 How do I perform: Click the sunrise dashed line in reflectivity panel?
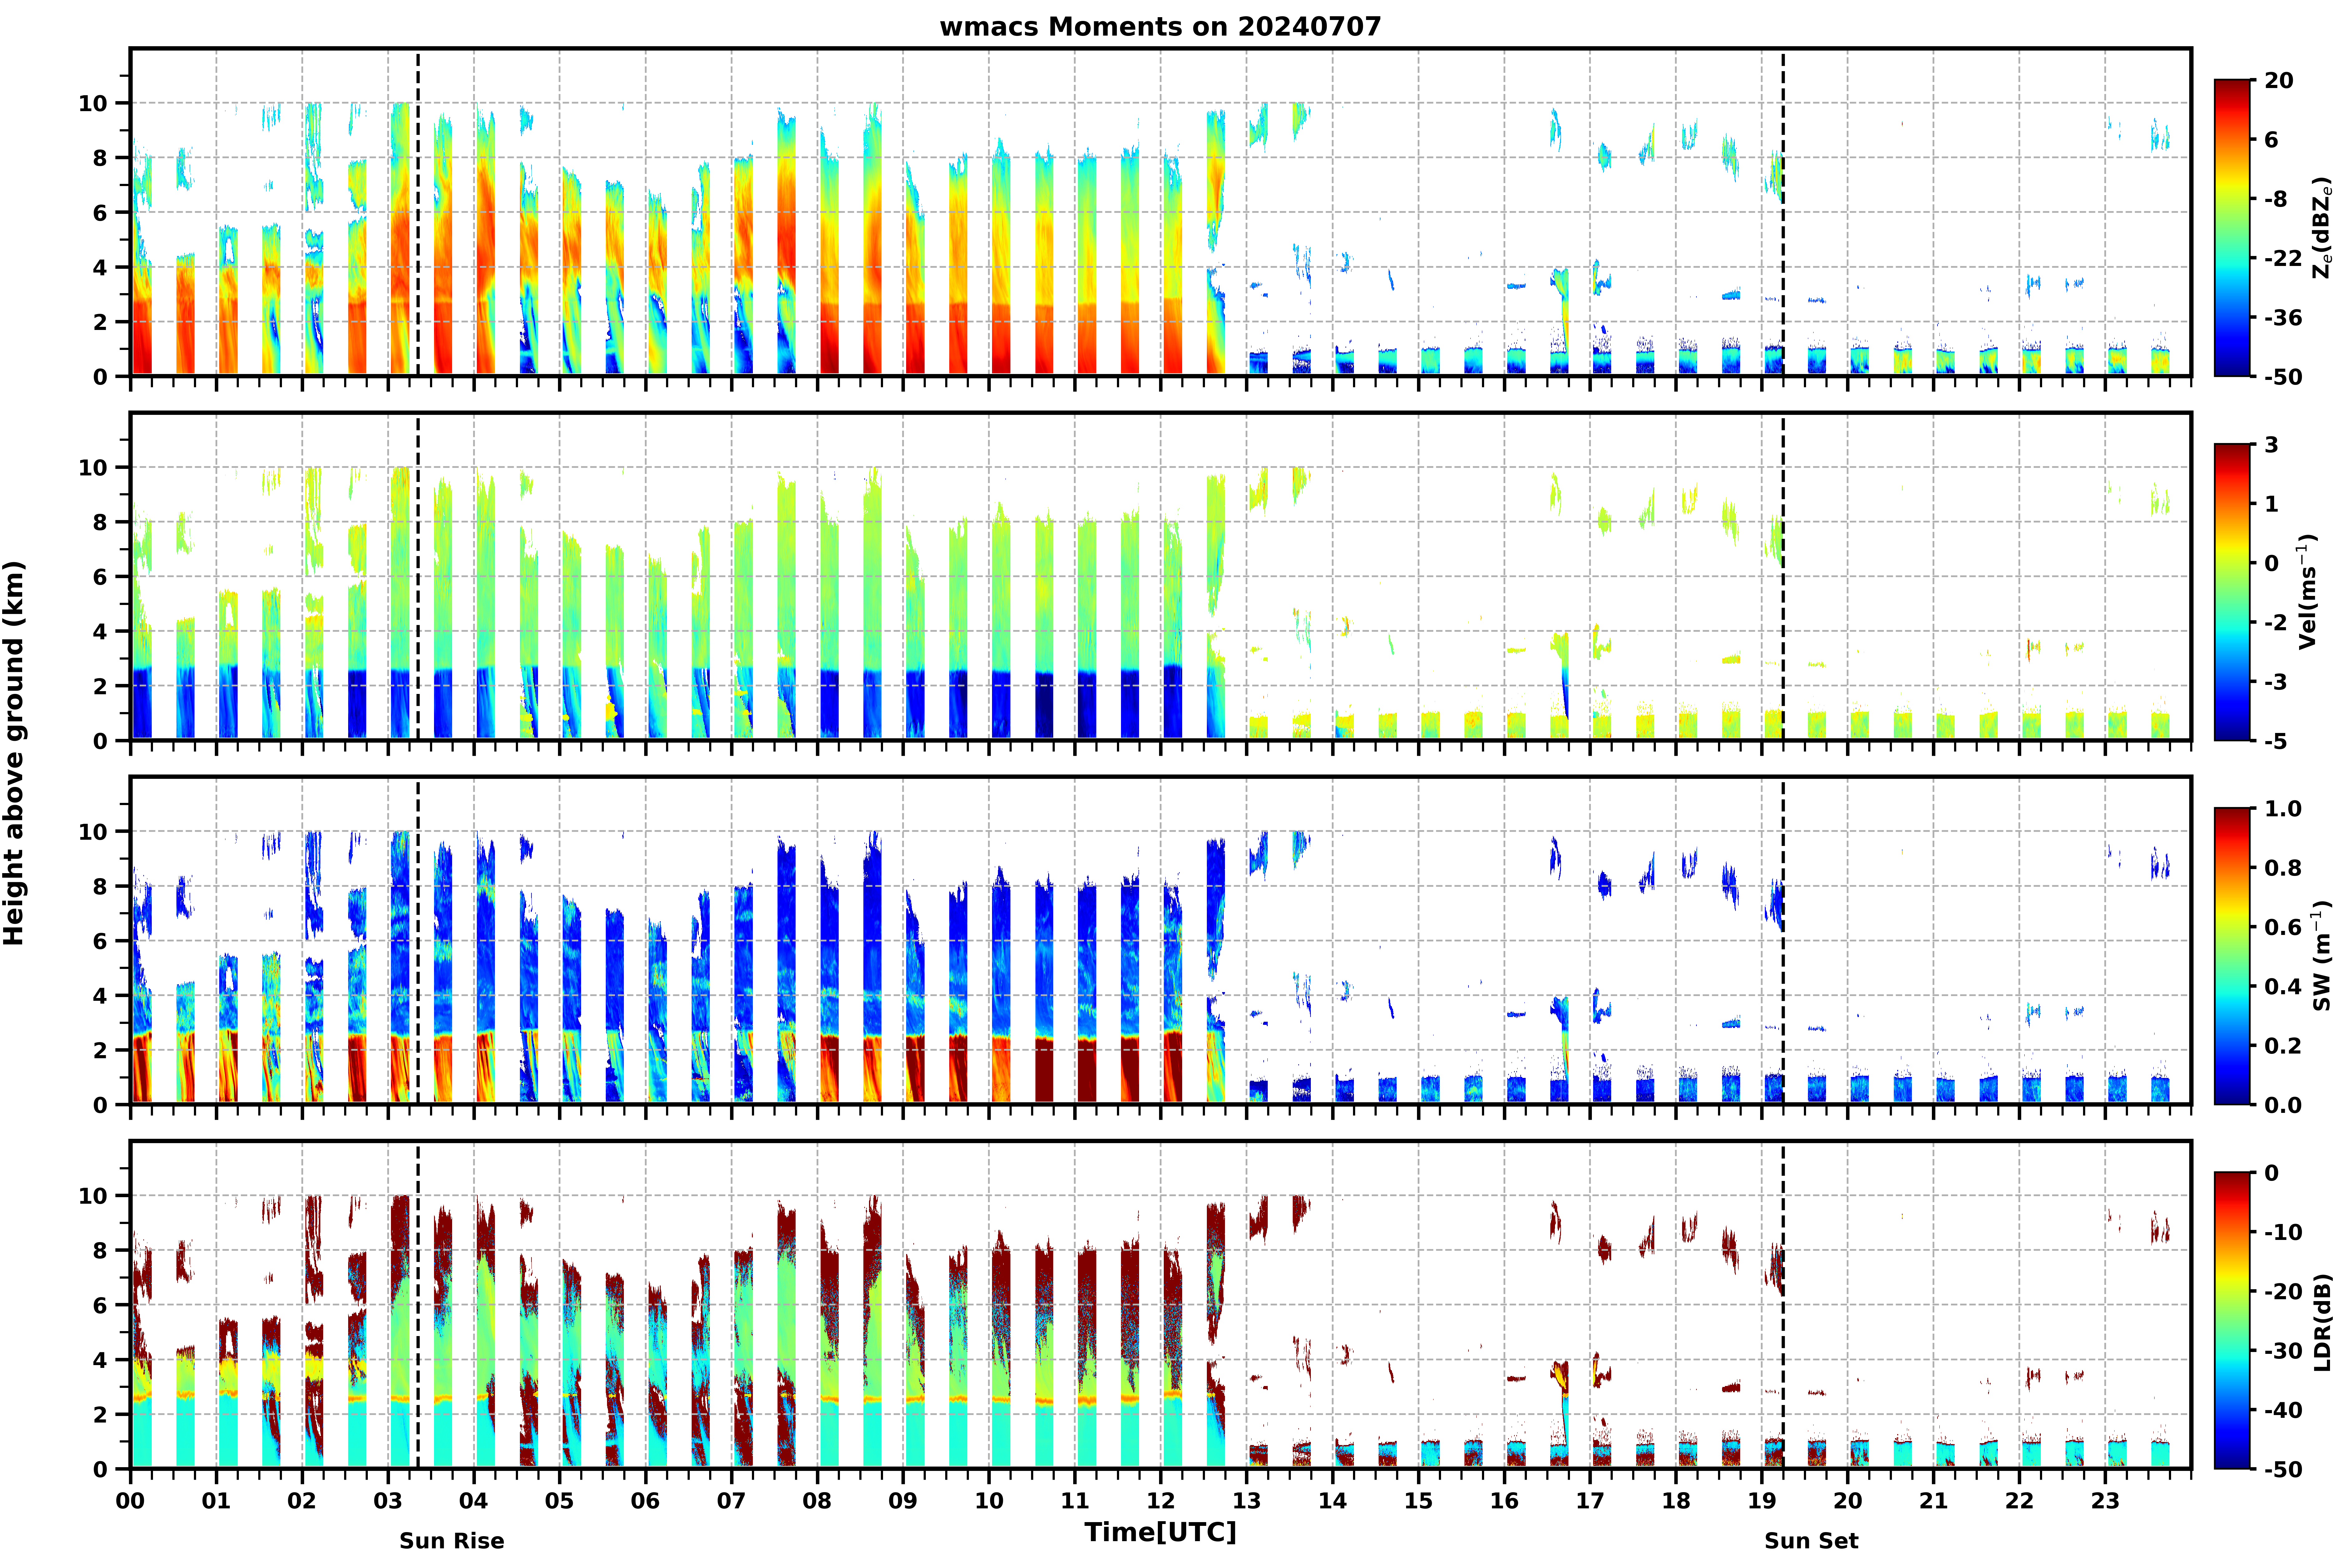(x=418, y=212)
